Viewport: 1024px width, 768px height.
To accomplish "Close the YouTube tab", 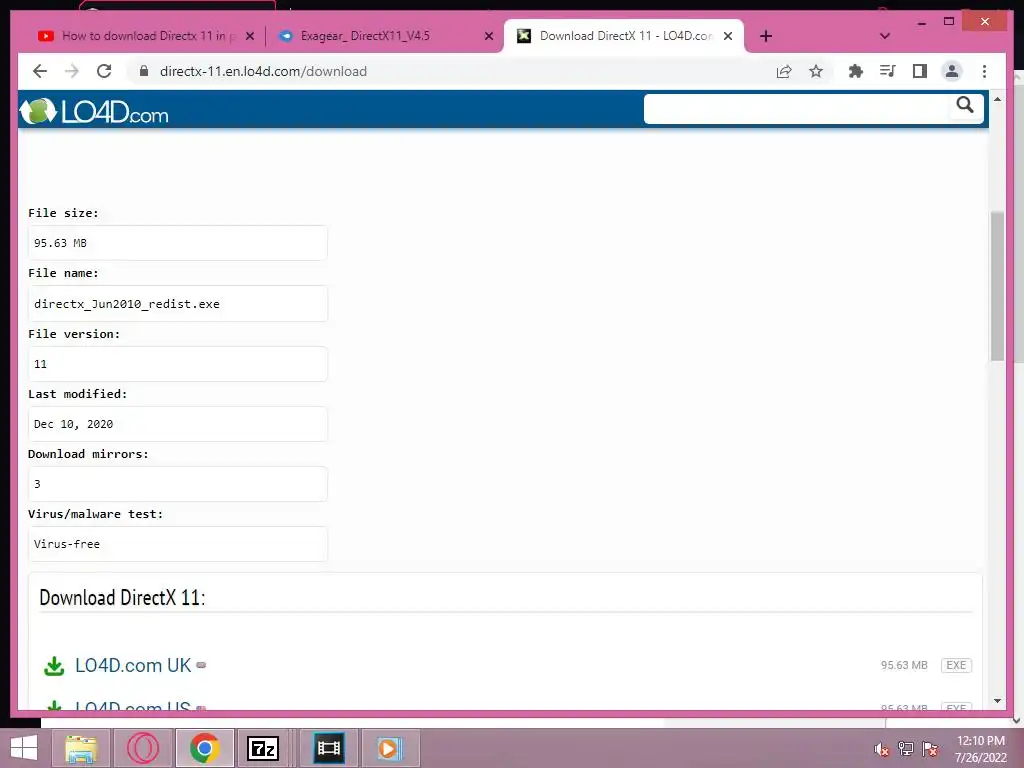I will tap(249, 37).
